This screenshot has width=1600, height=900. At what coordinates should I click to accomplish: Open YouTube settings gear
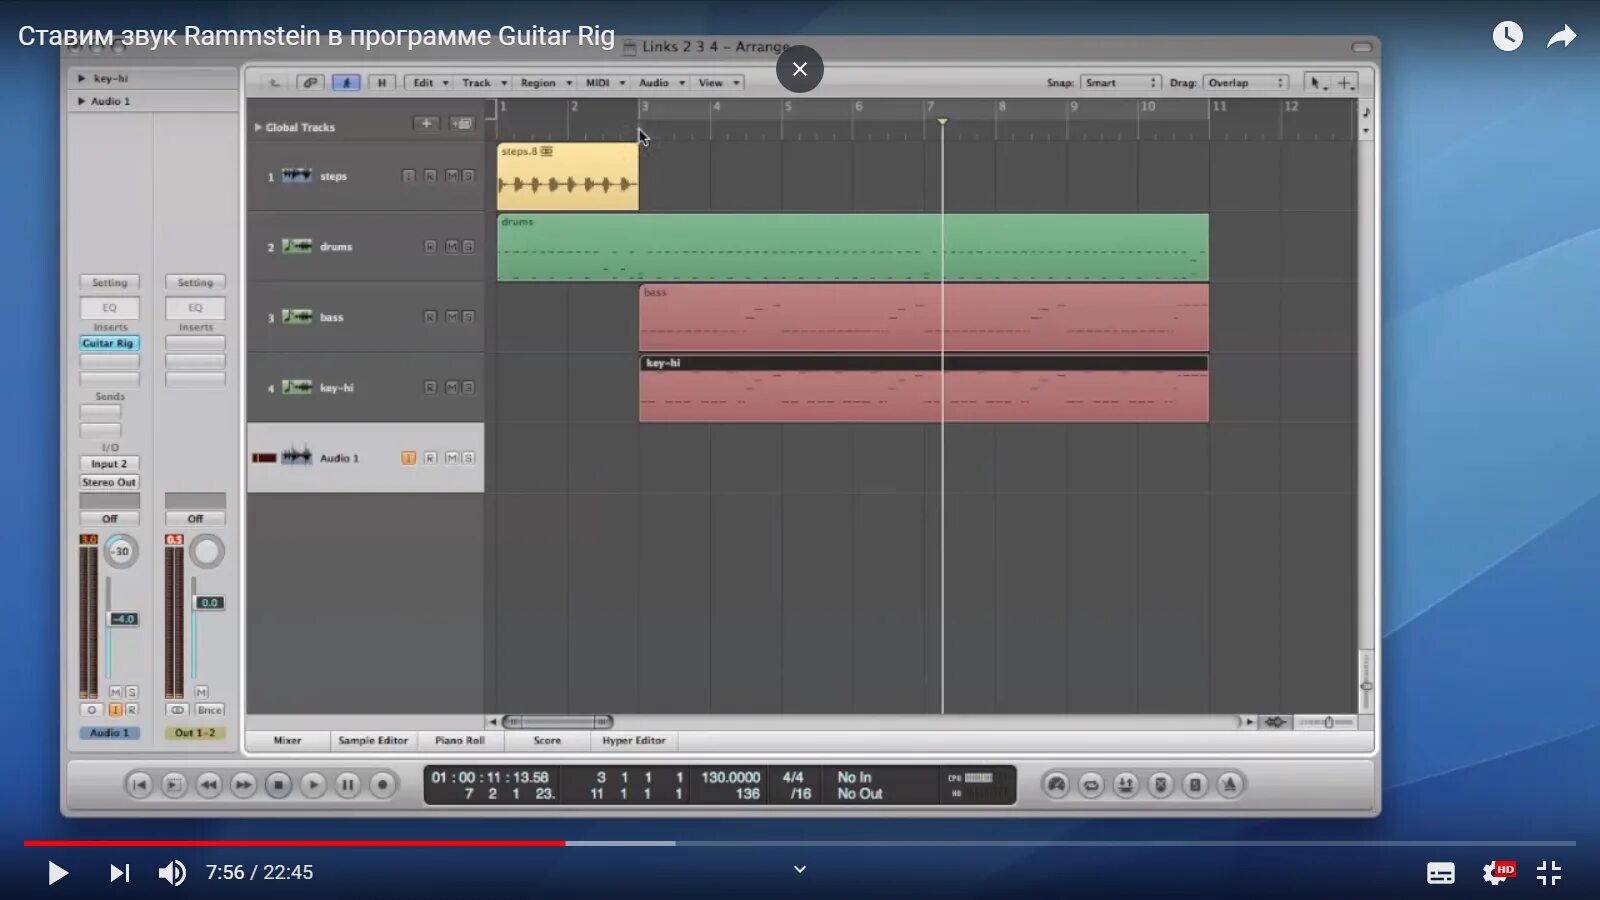click(1497, 872)
